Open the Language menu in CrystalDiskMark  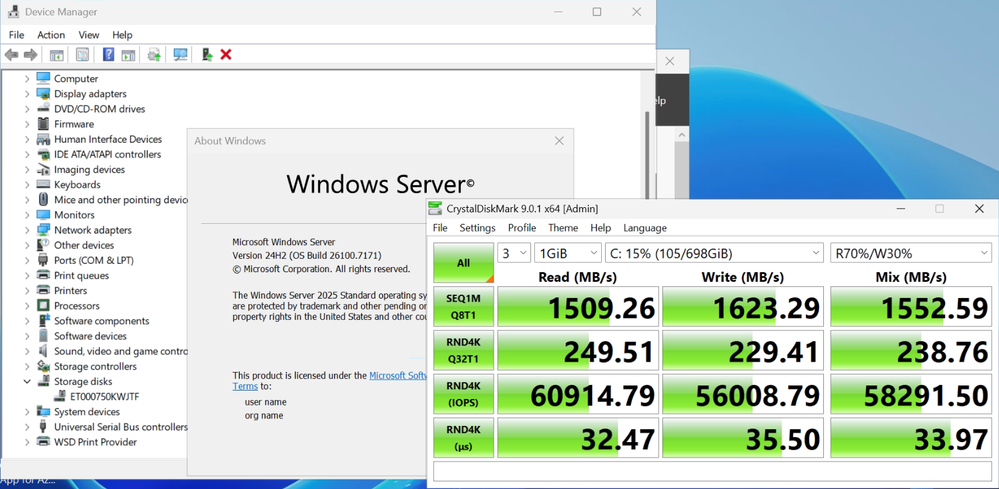(645, 228)
